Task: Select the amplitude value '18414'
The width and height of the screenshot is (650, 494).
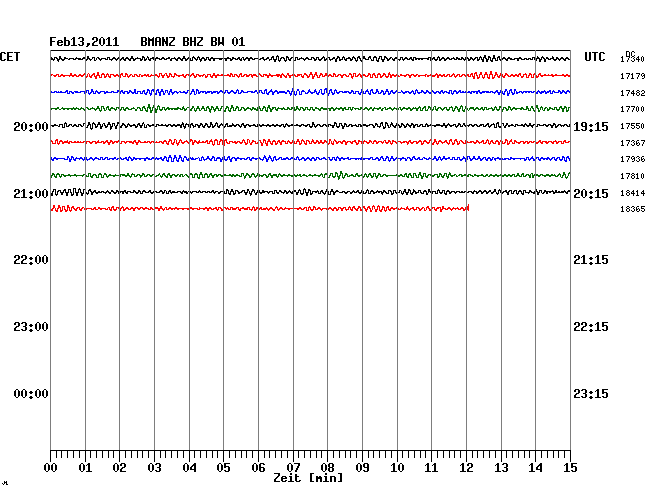Action: (633, 193)
